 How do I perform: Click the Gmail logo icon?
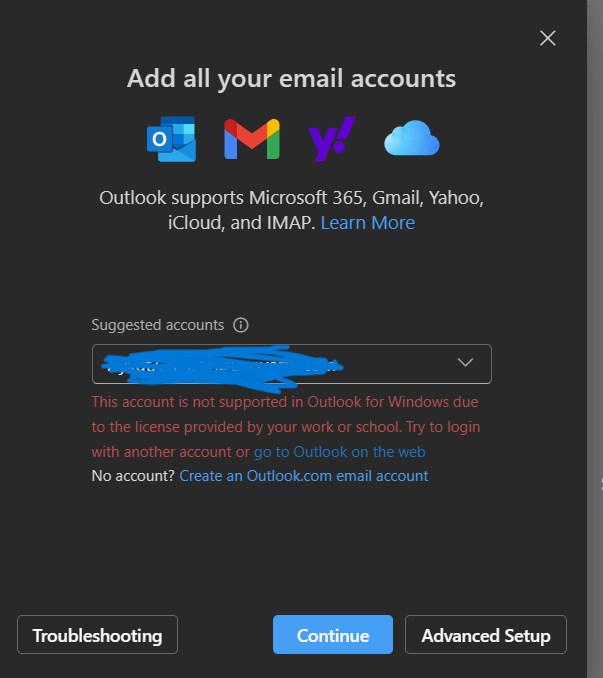[x=252, y=139]
